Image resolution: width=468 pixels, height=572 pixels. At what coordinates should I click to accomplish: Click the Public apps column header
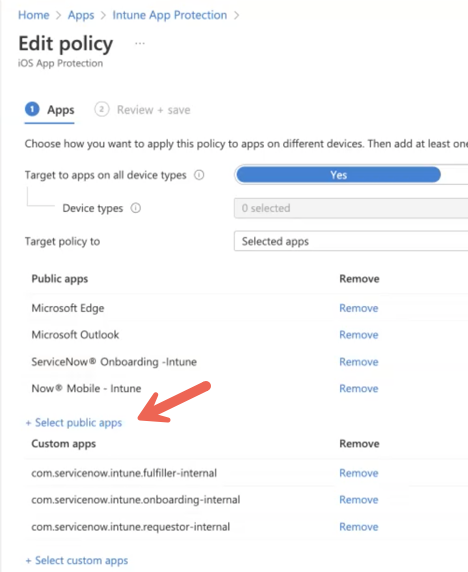(60, 279)
